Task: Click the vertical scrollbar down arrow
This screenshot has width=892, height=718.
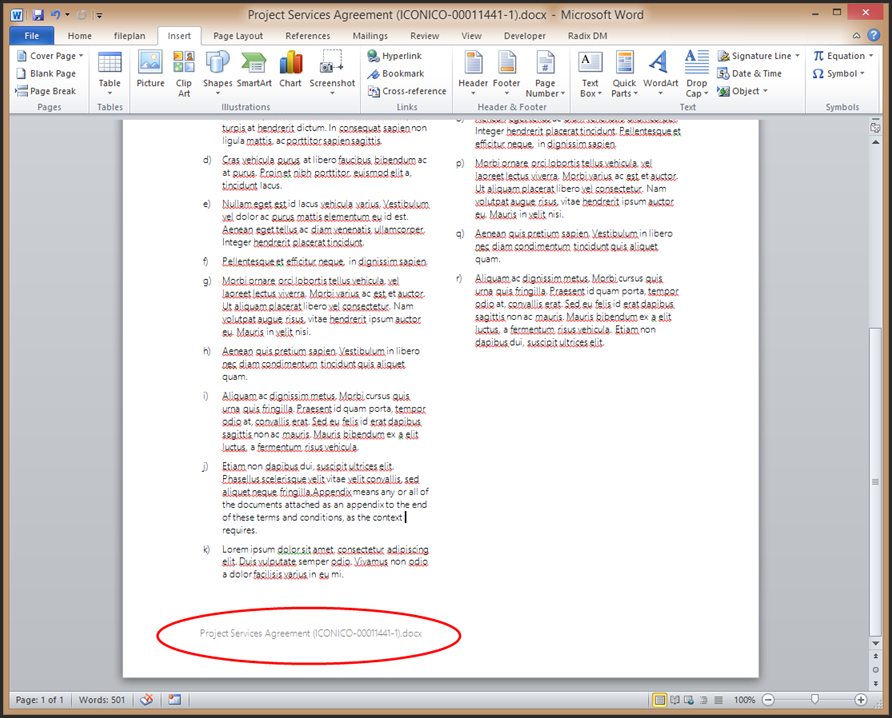Action: tap(876, 643)
